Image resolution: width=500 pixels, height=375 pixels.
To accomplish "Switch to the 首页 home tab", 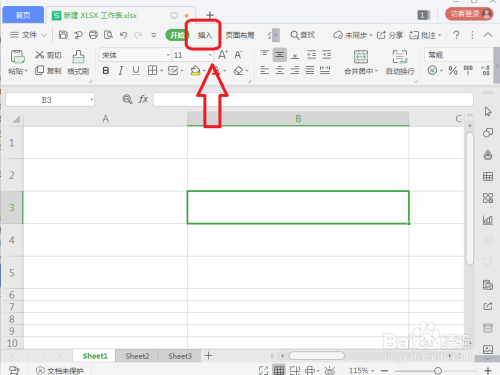I will tap(23, 15).
